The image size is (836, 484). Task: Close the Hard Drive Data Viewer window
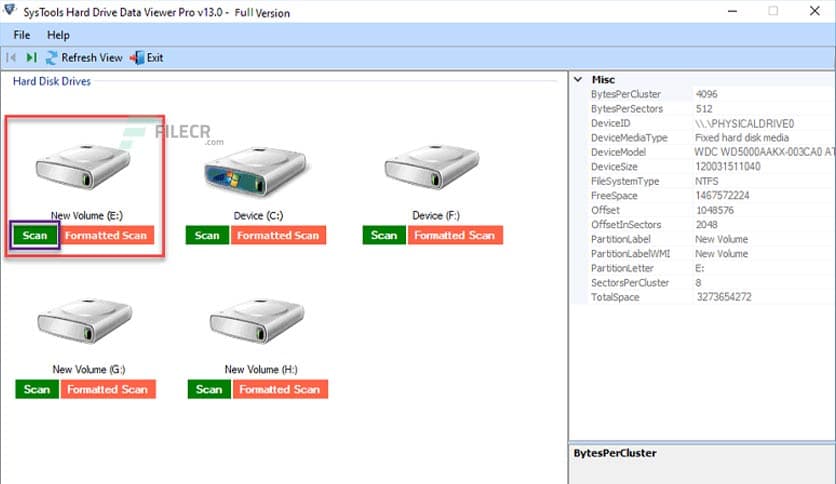[815, 11]
